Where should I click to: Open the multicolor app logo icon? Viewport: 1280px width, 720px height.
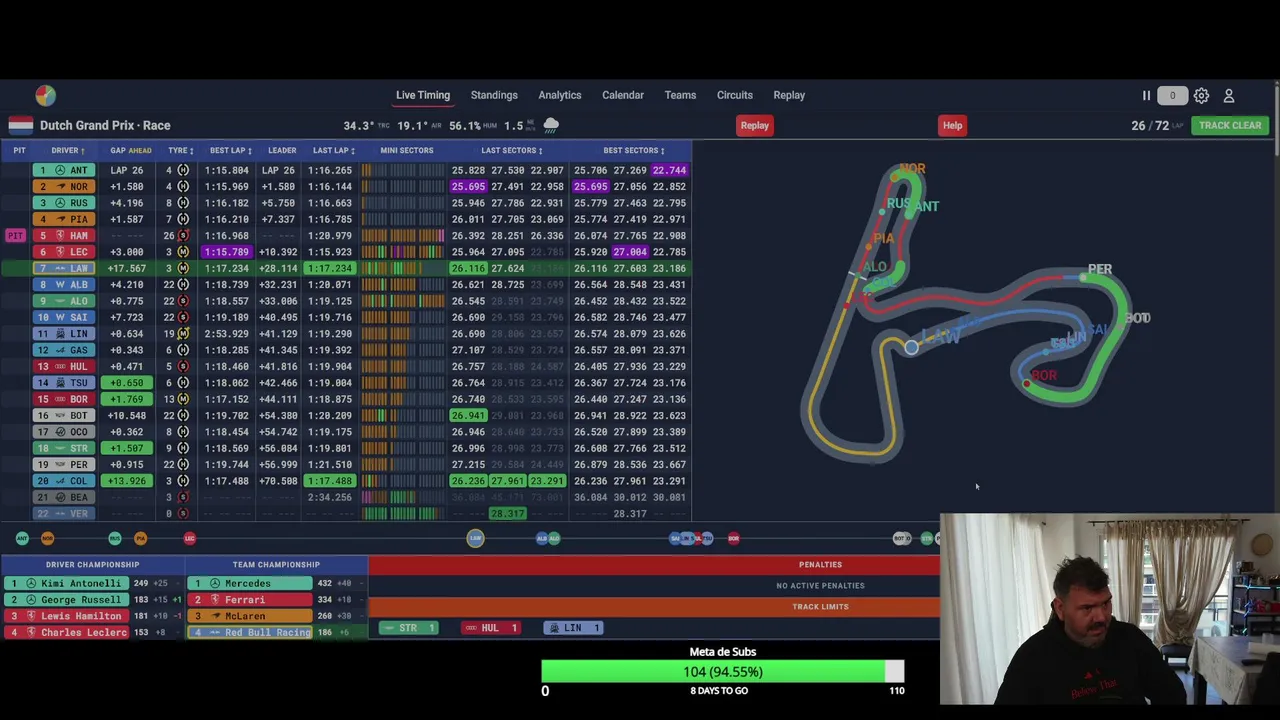(x=45, y=95)
